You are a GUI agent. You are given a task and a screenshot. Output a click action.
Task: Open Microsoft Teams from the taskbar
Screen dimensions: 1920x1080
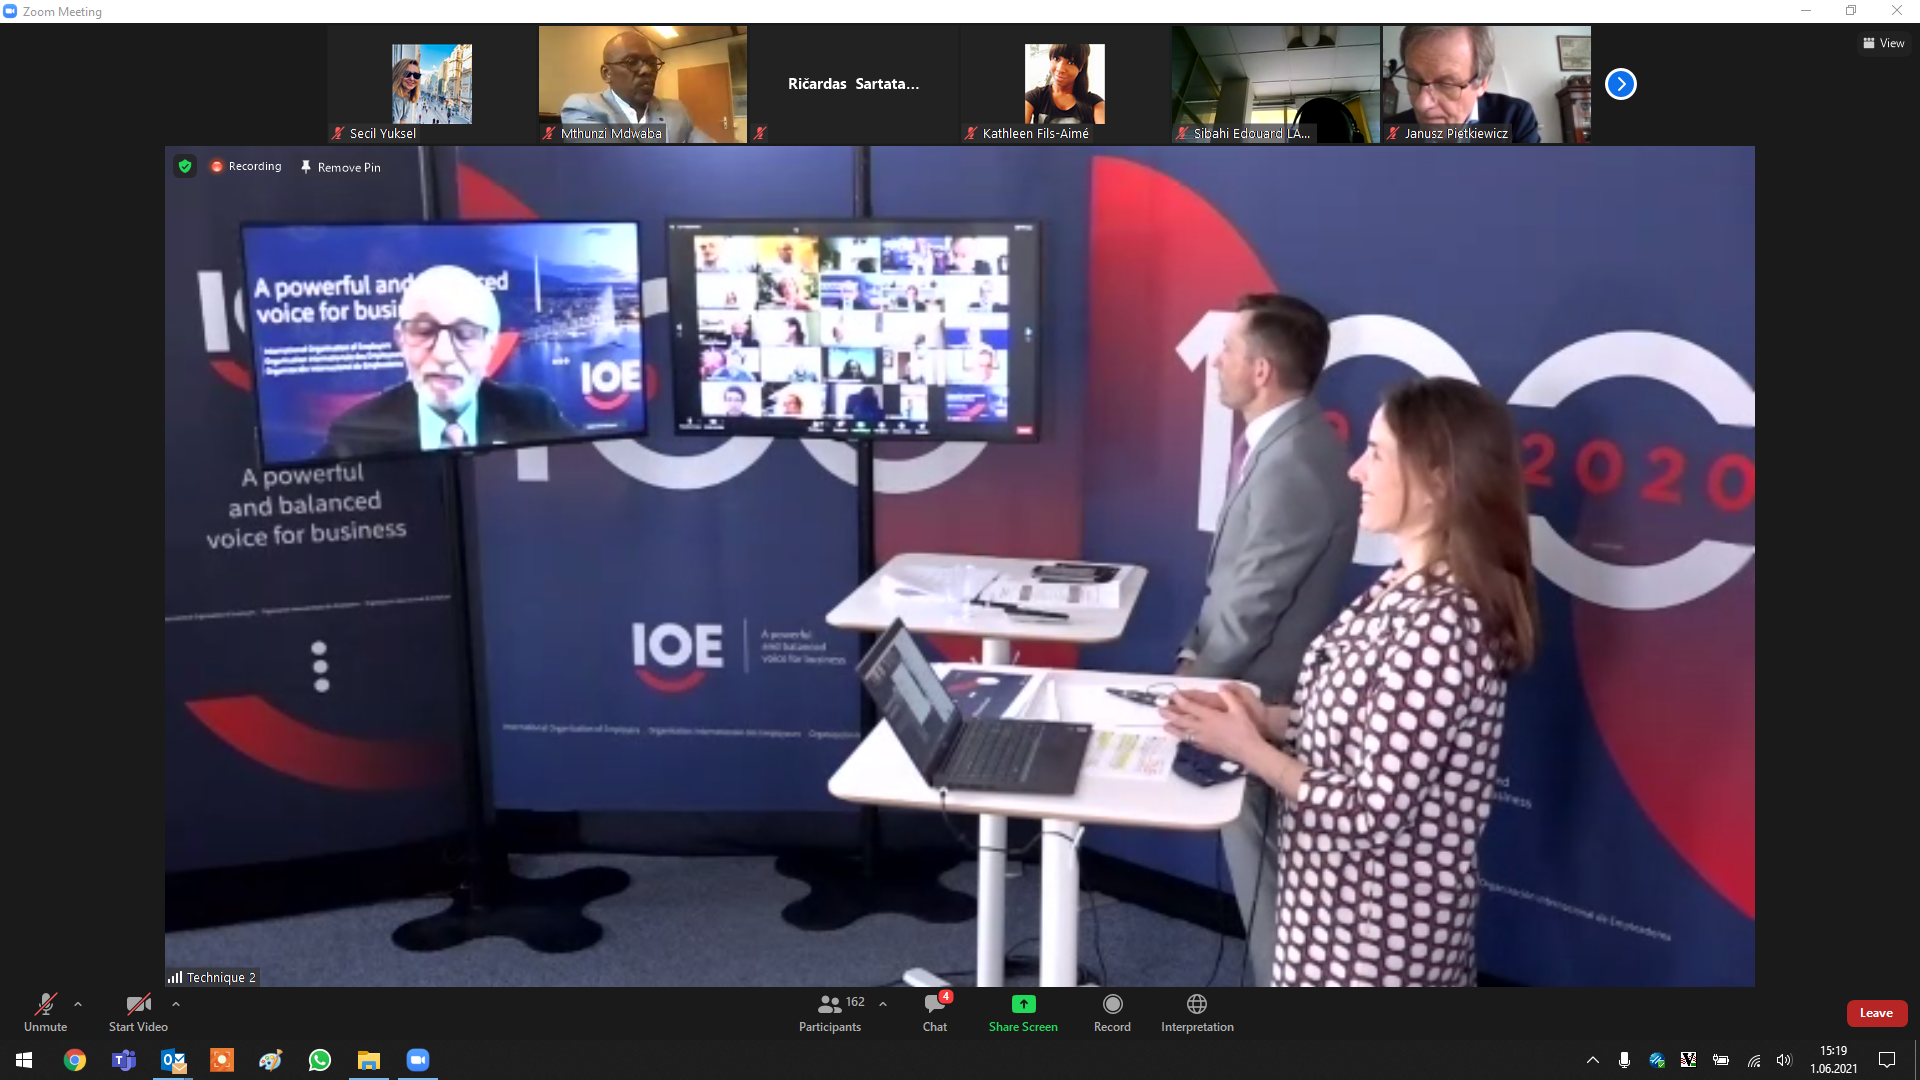tap(124, 1060)
